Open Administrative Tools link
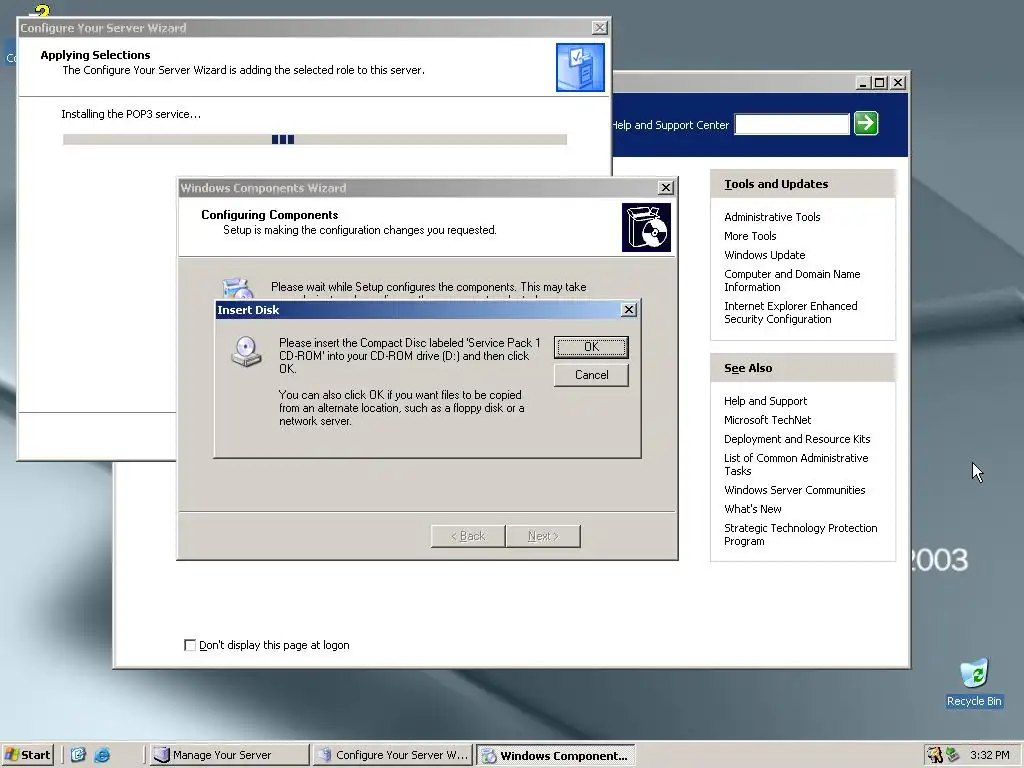This screenshot has height=768, width=1024. click(772, 217)
